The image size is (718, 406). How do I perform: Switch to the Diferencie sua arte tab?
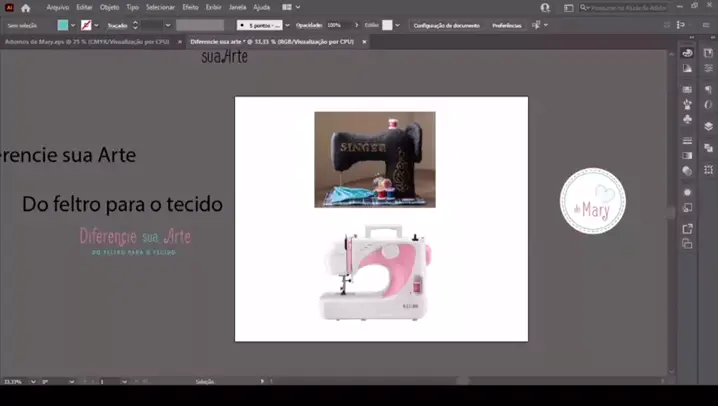coord(272,42)
